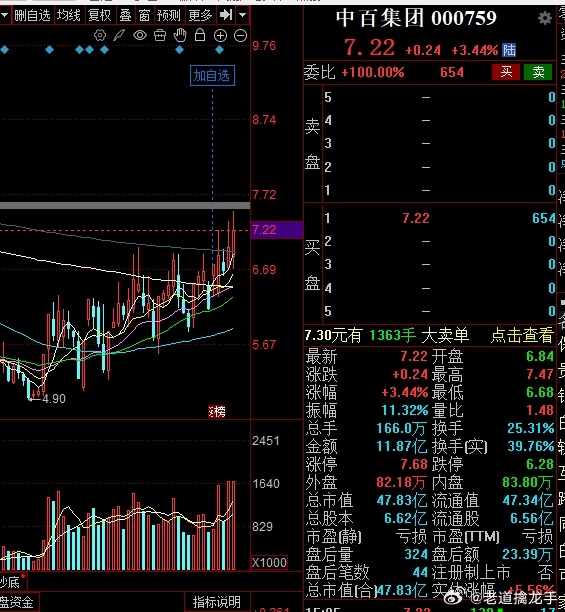565x612 pixels.
Task: Expand dropdown arrow next to 更多 toolbar
Action: click(242, 15)
